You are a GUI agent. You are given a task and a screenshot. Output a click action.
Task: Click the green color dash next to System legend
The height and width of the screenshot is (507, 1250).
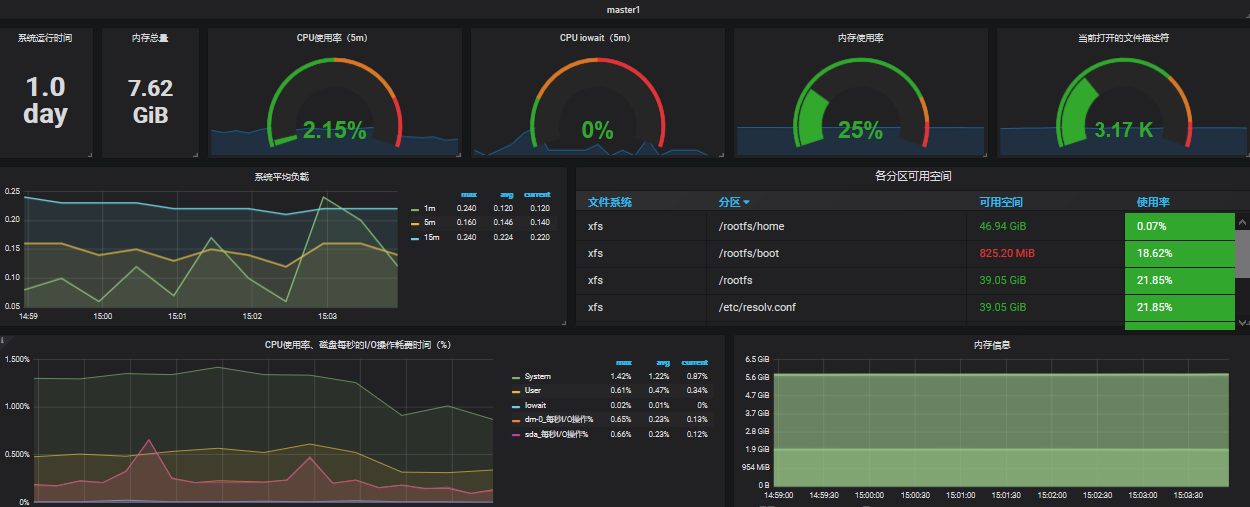[x=516, y=377]
